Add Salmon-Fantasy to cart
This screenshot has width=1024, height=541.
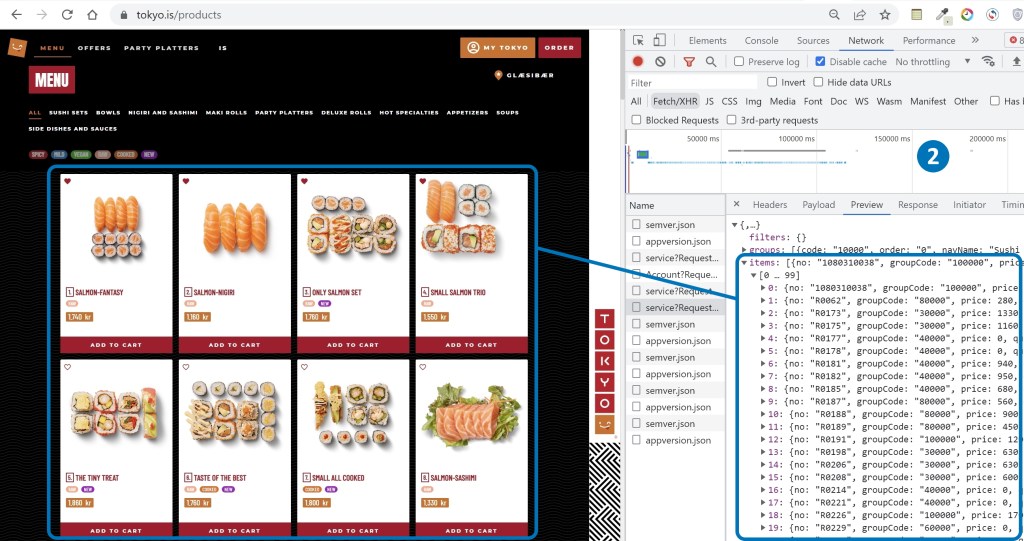point(116,345)
